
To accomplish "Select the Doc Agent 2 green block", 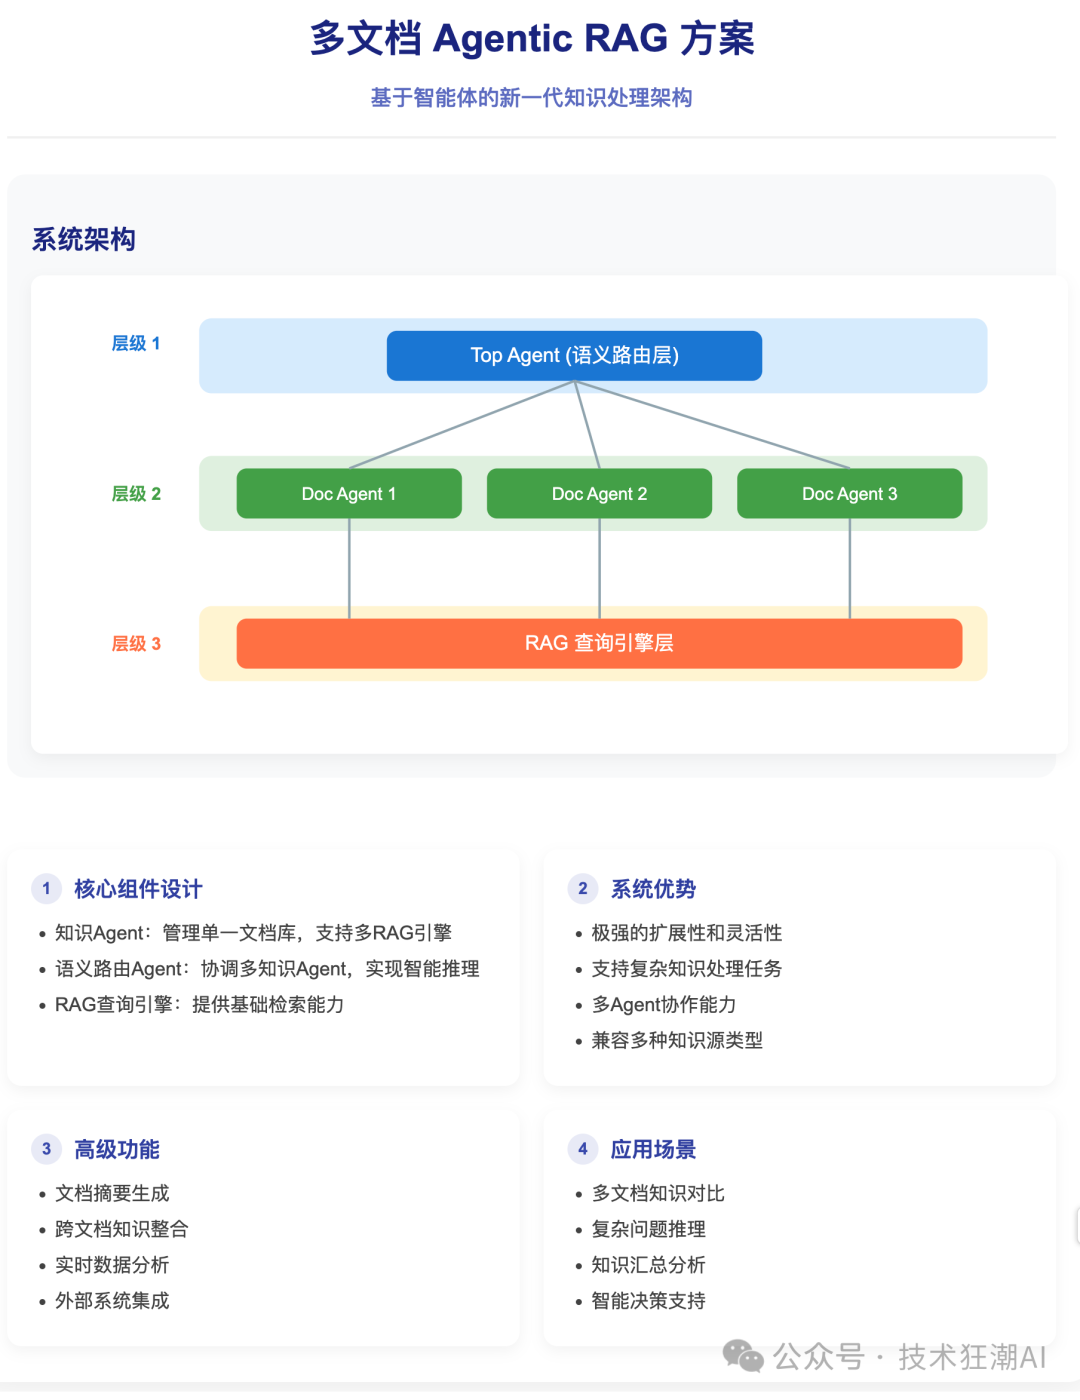I will (599, 493).
